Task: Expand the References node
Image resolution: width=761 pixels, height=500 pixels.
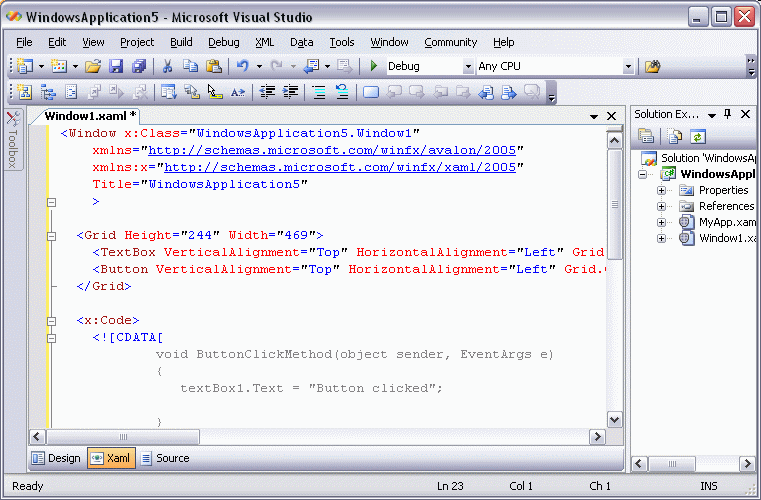Action: pos(662,206)
